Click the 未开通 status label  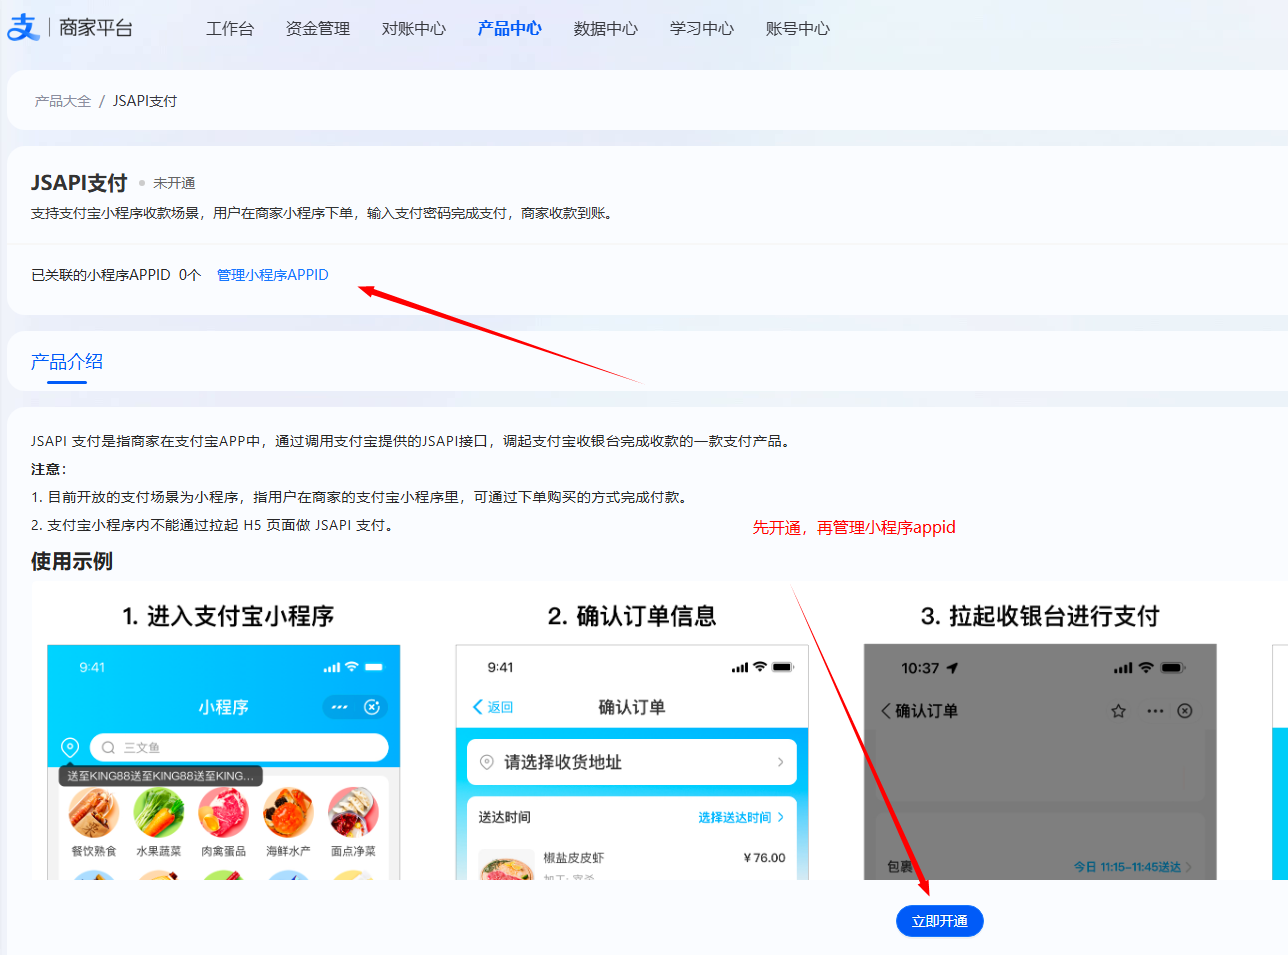(x=174, y=183)
